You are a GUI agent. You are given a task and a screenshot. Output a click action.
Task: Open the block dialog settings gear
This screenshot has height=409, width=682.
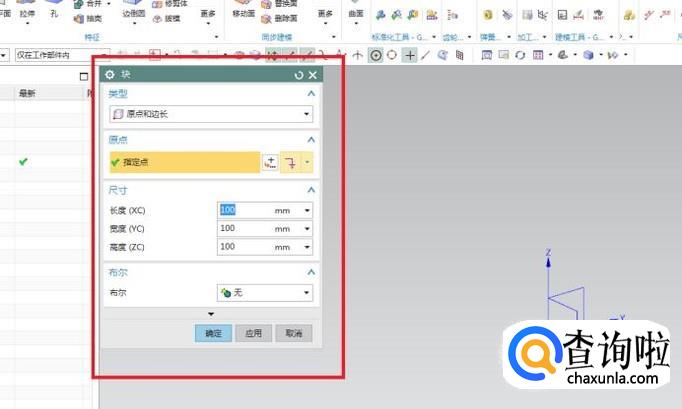tap(110, 74)
